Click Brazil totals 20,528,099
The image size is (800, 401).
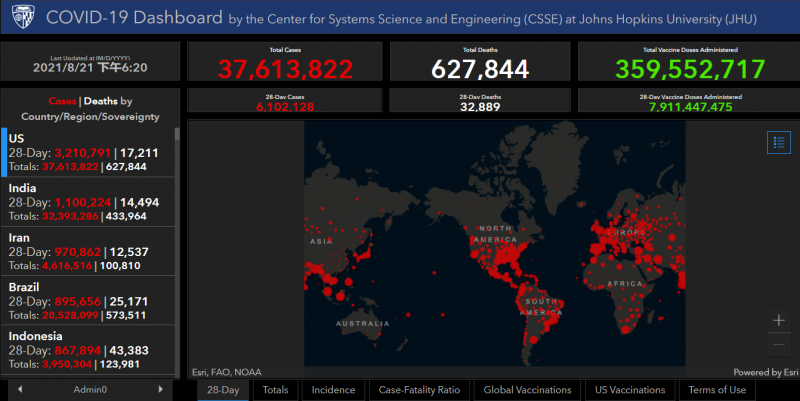click(x=70, y=315)
